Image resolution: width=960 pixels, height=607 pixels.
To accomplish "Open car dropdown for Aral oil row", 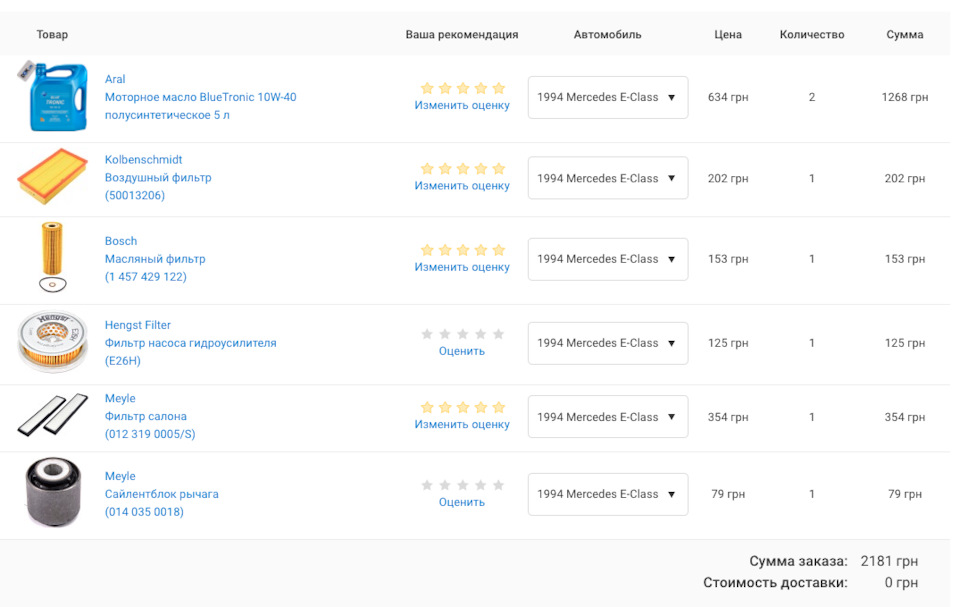I will tap(608, 97).
